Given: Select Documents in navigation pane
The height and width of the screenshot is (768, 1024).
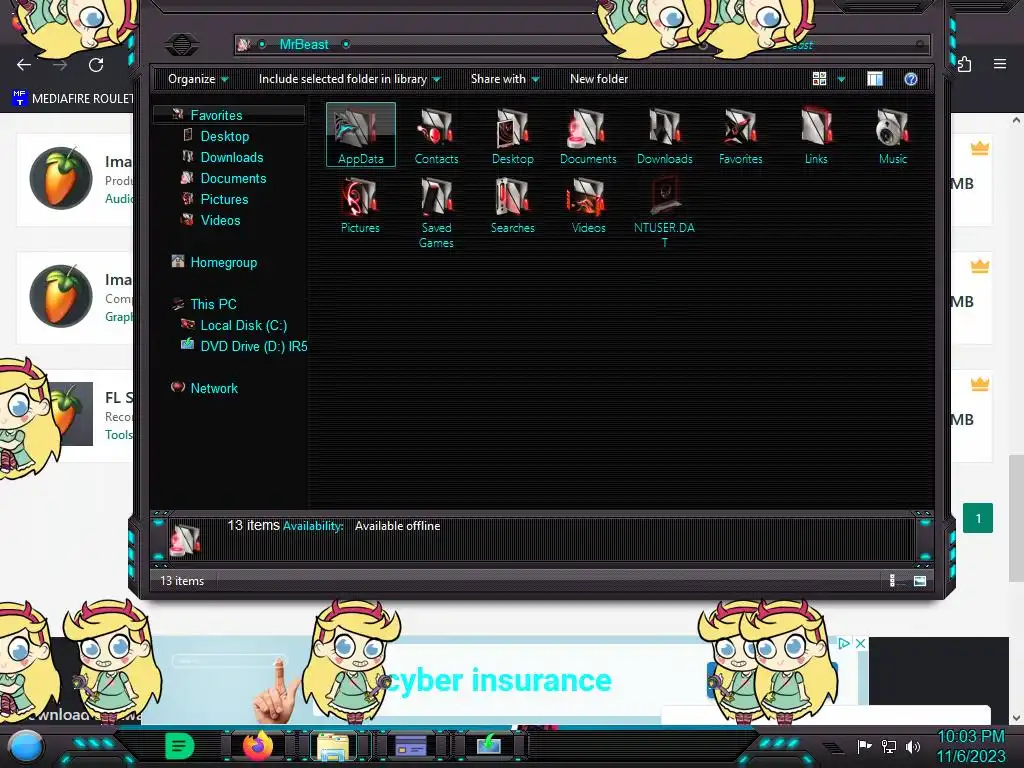Looking at the screenshot, I should [233, 178].
